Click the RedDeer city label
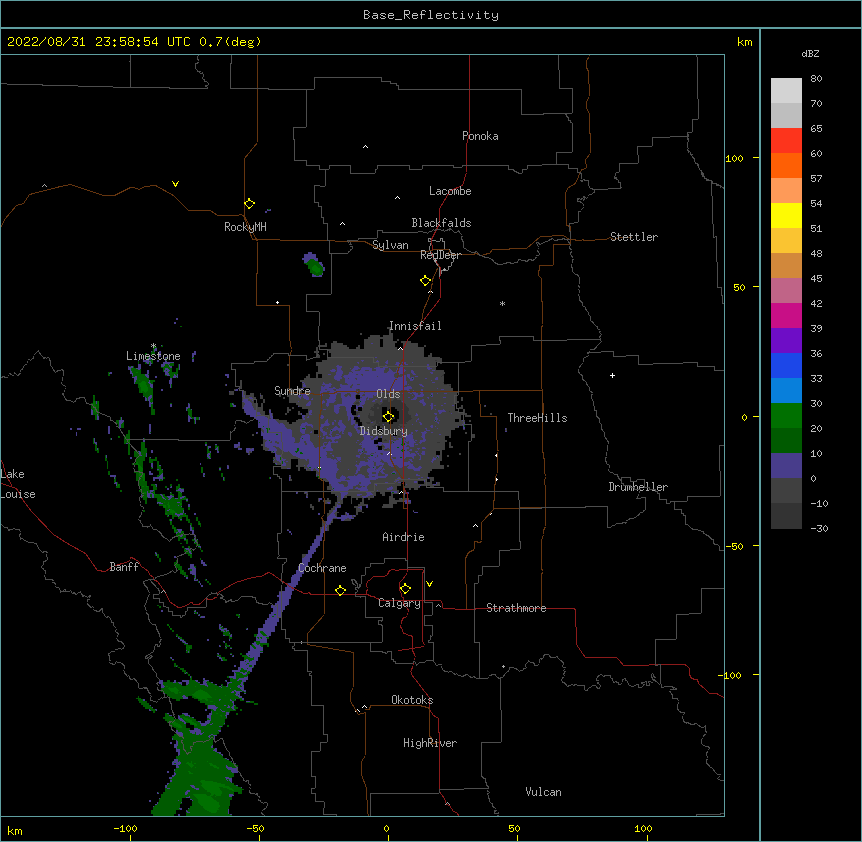 [x=440, y=255]
